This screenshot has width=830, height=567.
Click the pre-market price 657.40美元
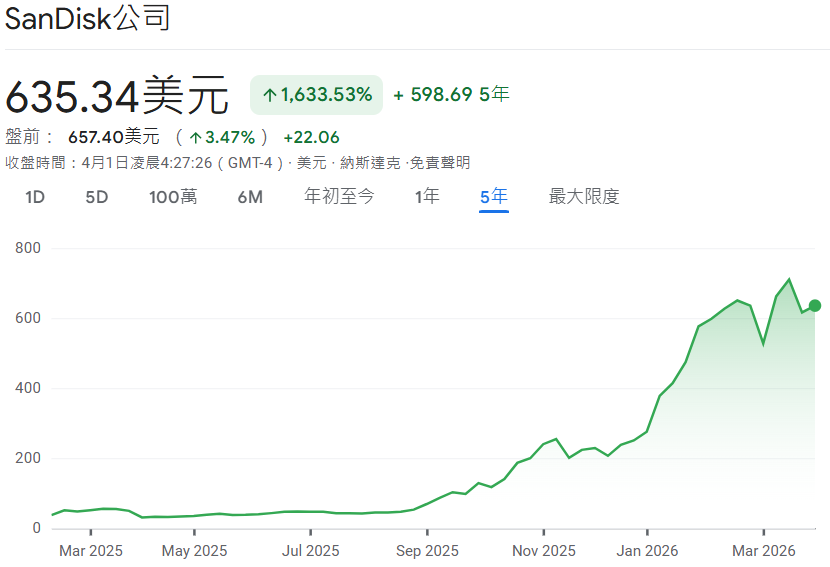click(114, 137)
